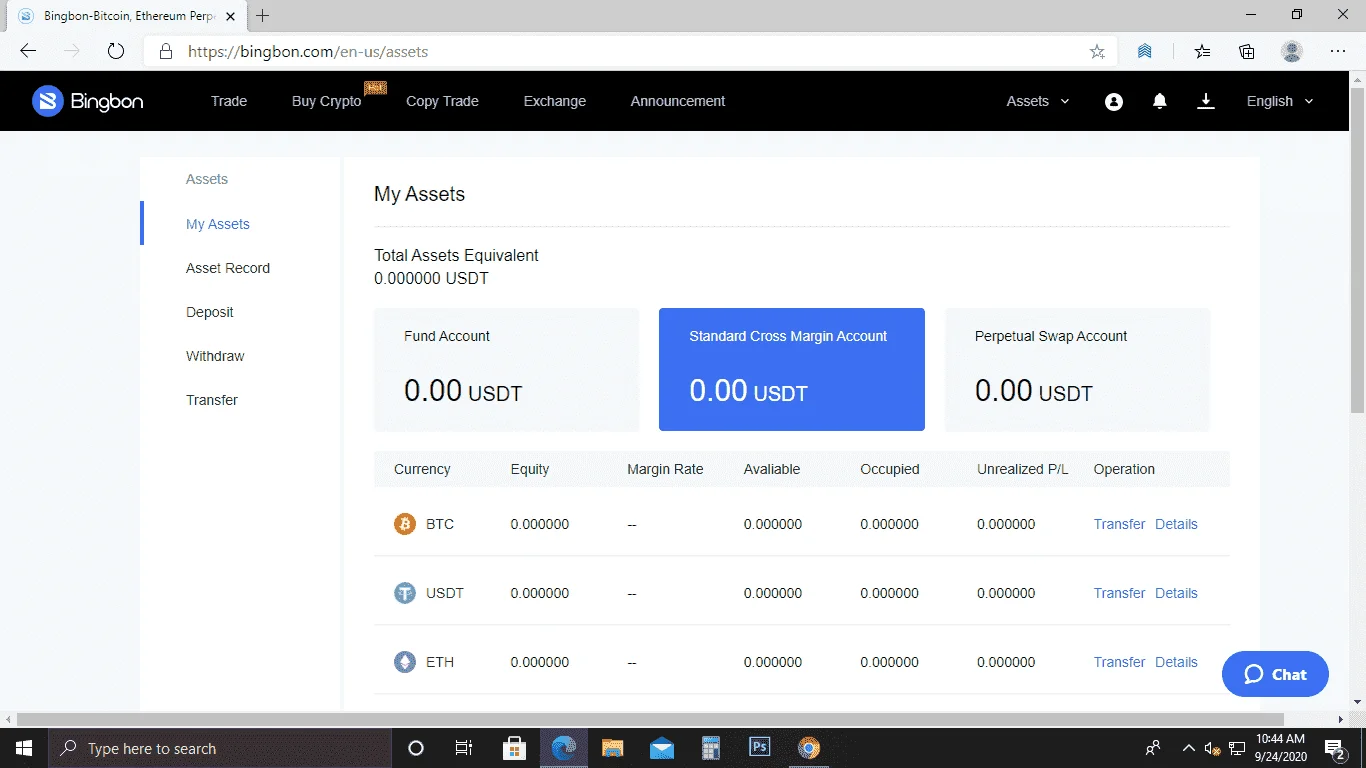This screenshot has height=768, width=1366.
Task: Open the Action Center notifications icon
Action: [1335, 748]
